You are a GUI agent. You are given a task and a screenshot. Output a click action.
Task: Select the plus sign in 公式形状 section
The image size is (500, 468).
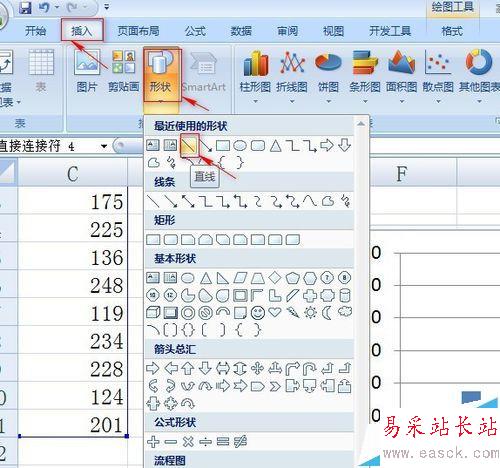(153, 442)
